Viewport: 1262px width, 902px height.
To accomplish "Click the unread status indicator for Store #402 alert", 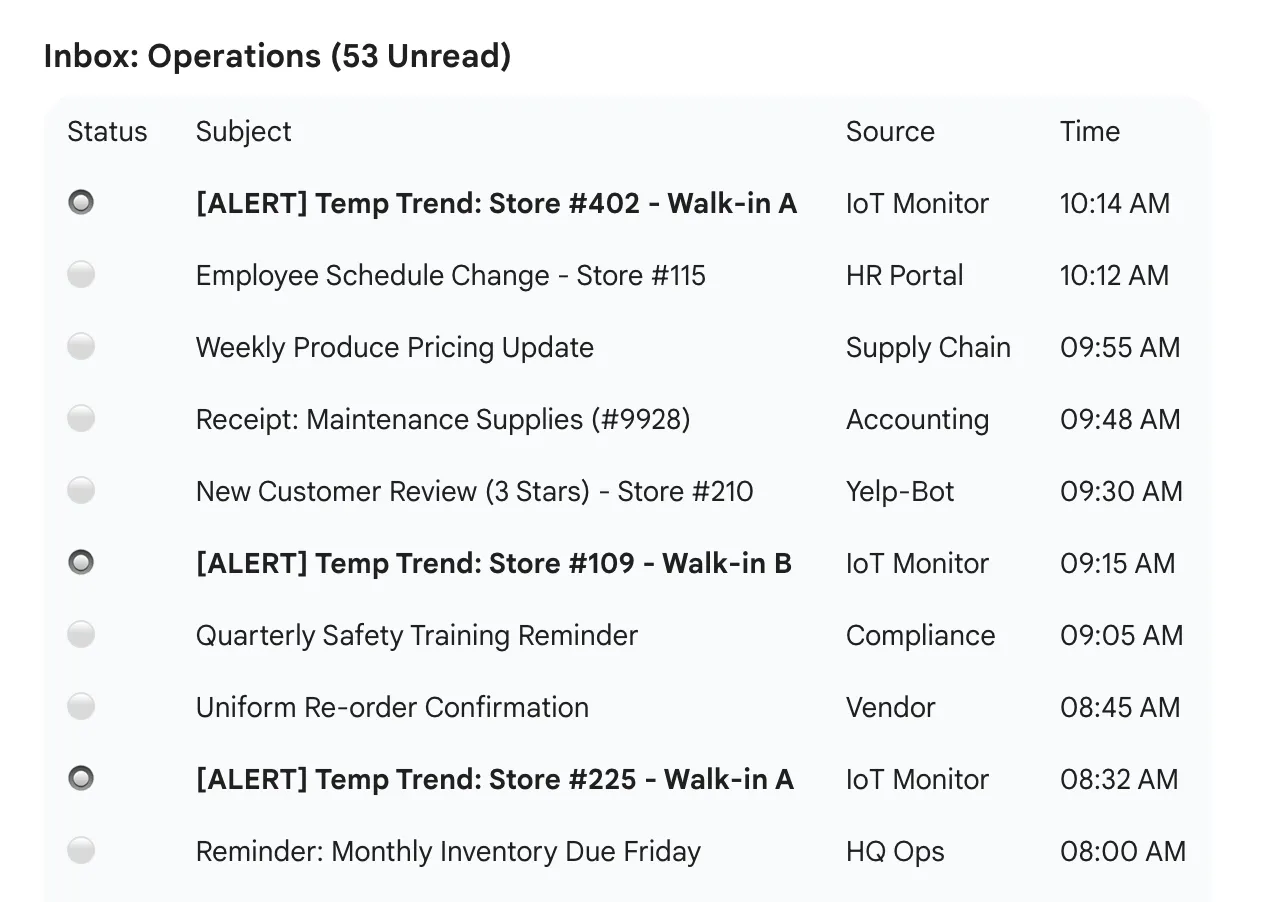I will pos(81,202).
